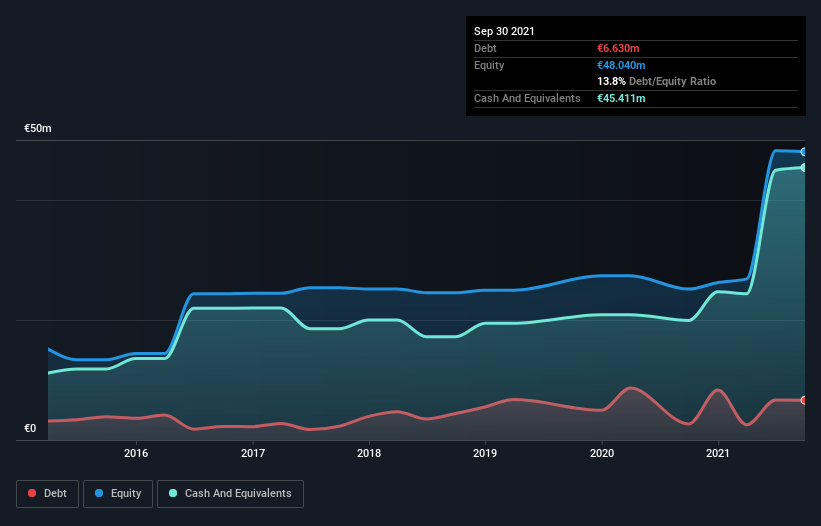The image size is (821, 526).
Task: Select the 2016 x-axis label
Action: click(136, 453)
